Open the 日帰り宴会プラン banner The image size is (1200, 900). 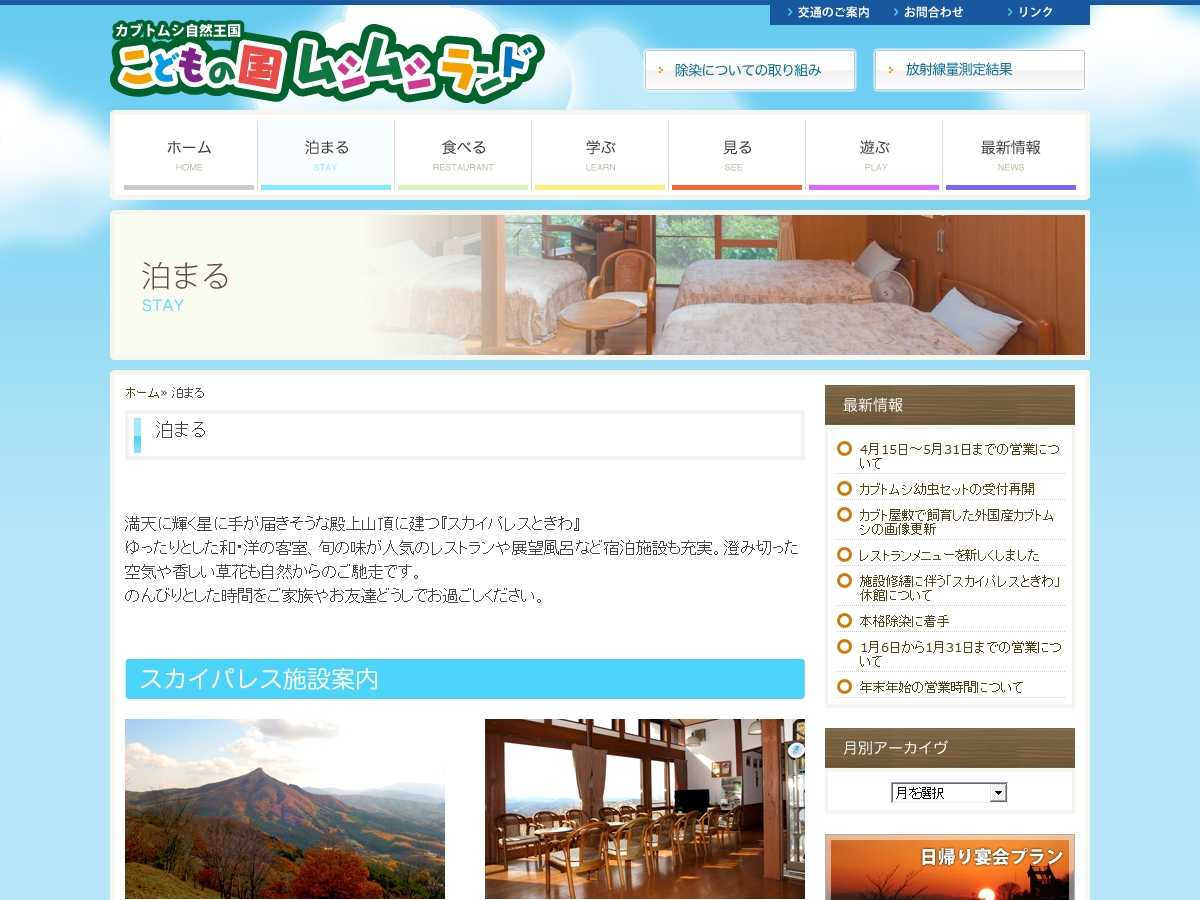coord(949,868)
